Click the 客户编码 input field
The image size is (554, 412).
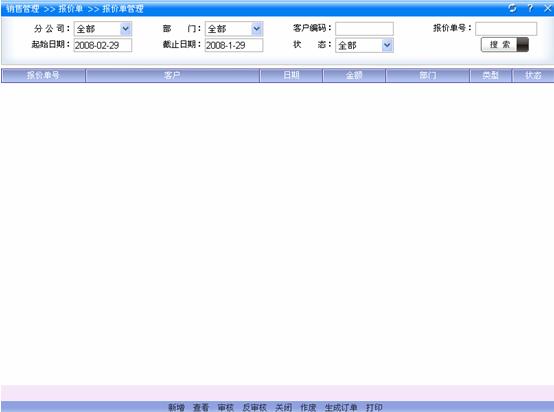[364, 29]
